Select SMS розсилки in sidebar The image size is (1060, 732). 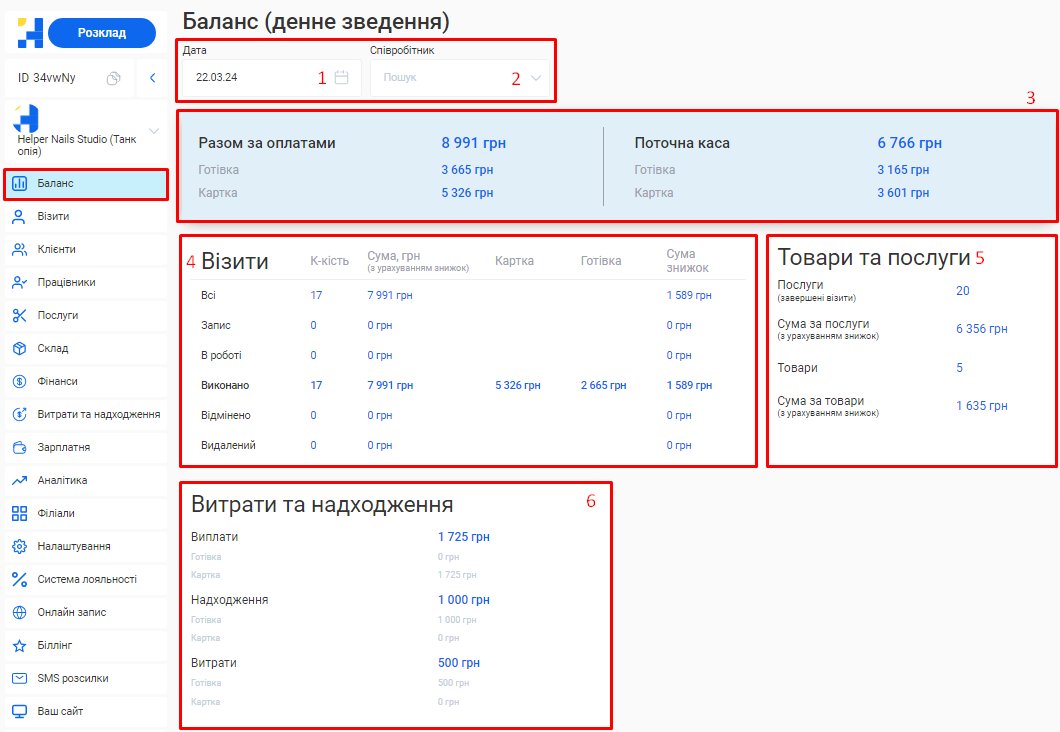point(73,679)
